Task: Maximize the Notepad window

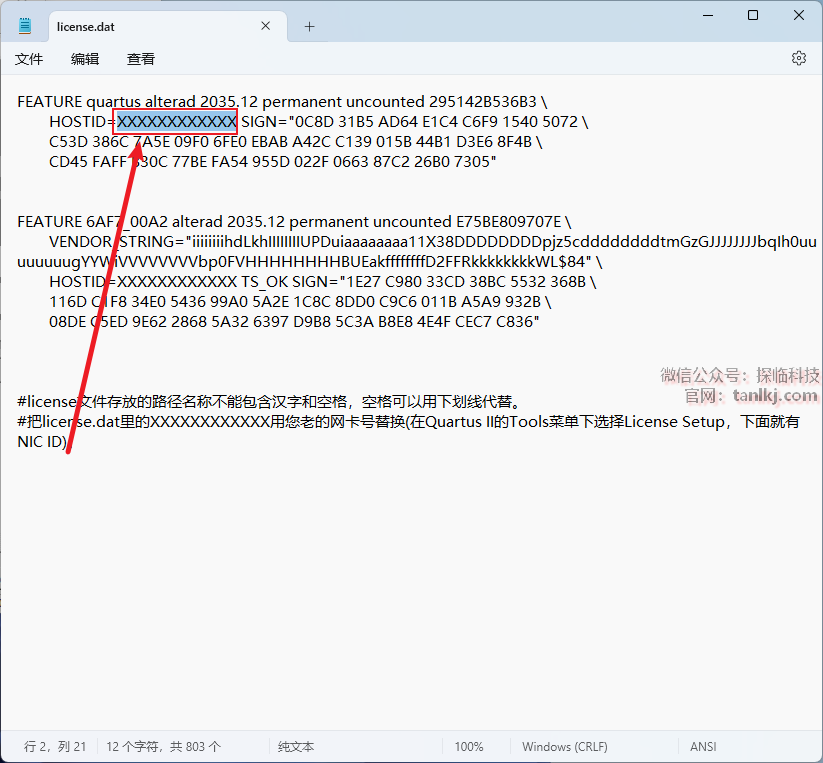Action: [x=753, y=15]
